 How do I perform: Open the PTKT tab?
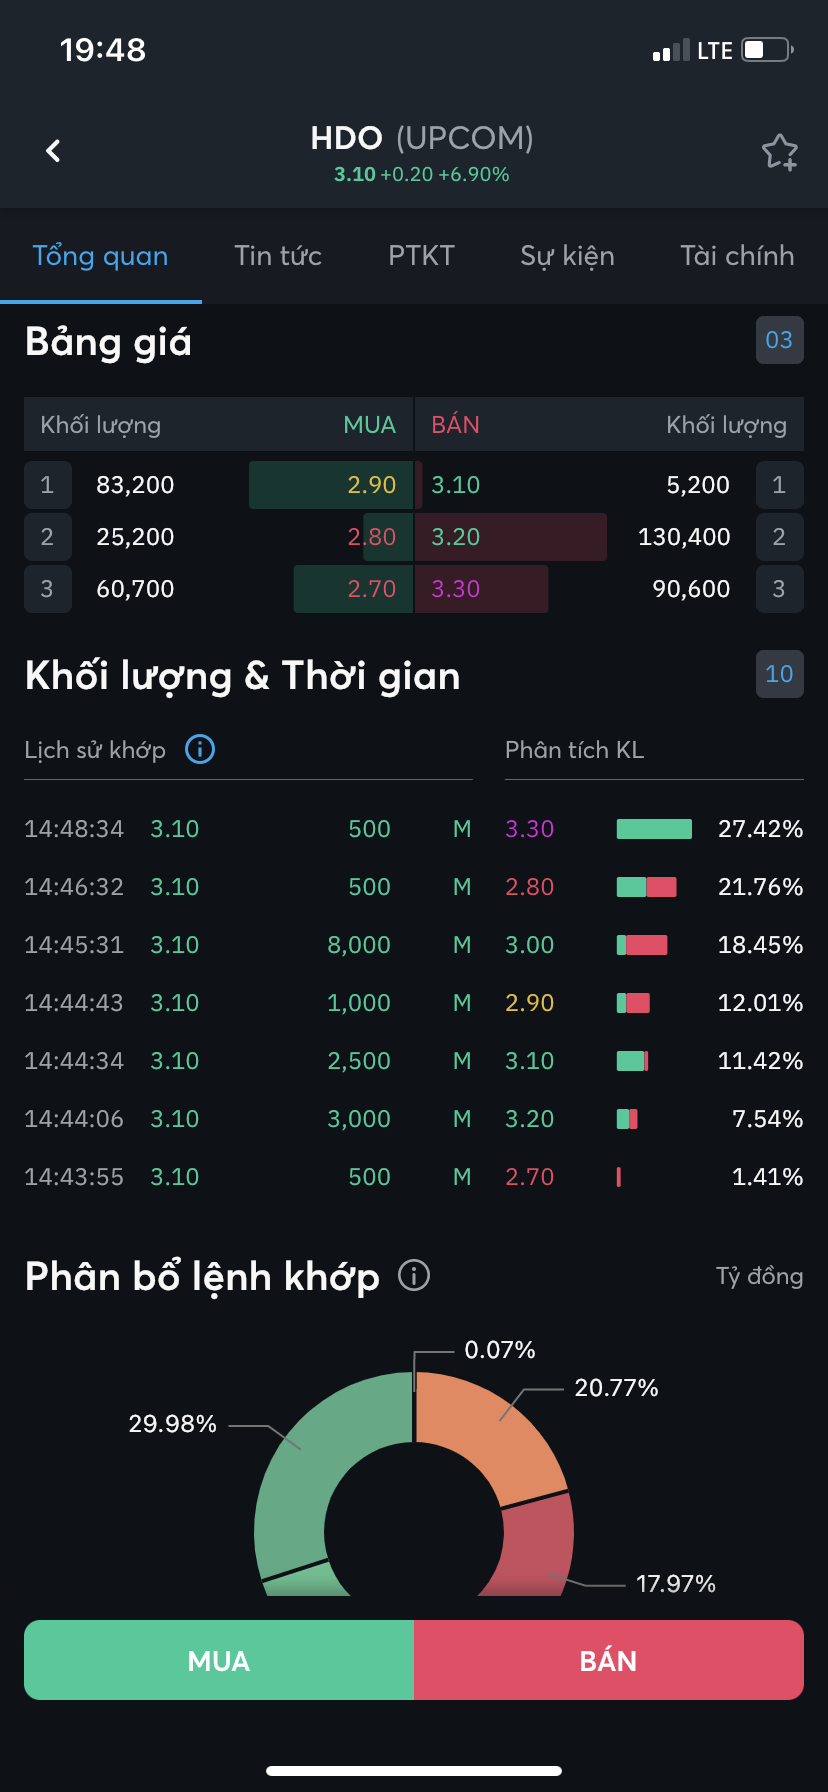pyautogui.click(x=421, y=256)
